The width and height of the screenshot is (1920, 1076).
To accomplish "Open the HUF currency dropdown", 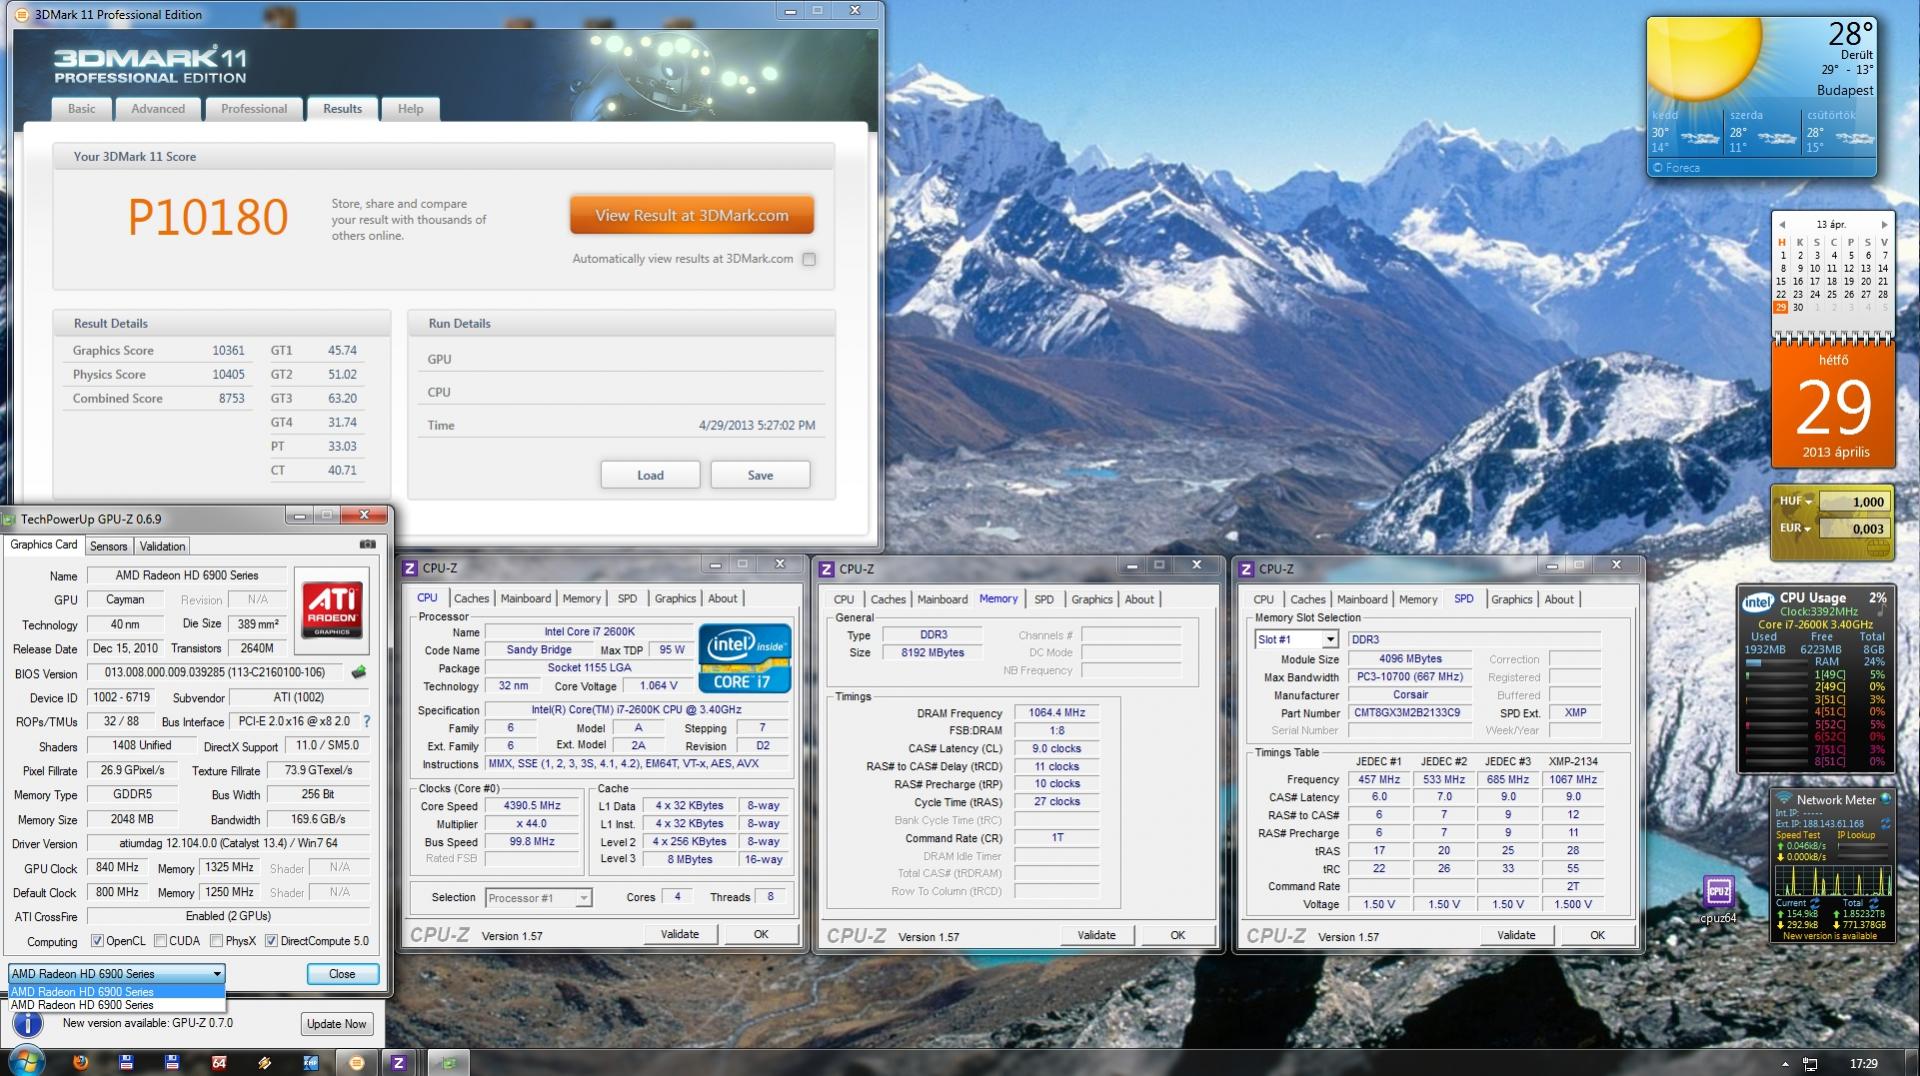I will coord(1796,501).
